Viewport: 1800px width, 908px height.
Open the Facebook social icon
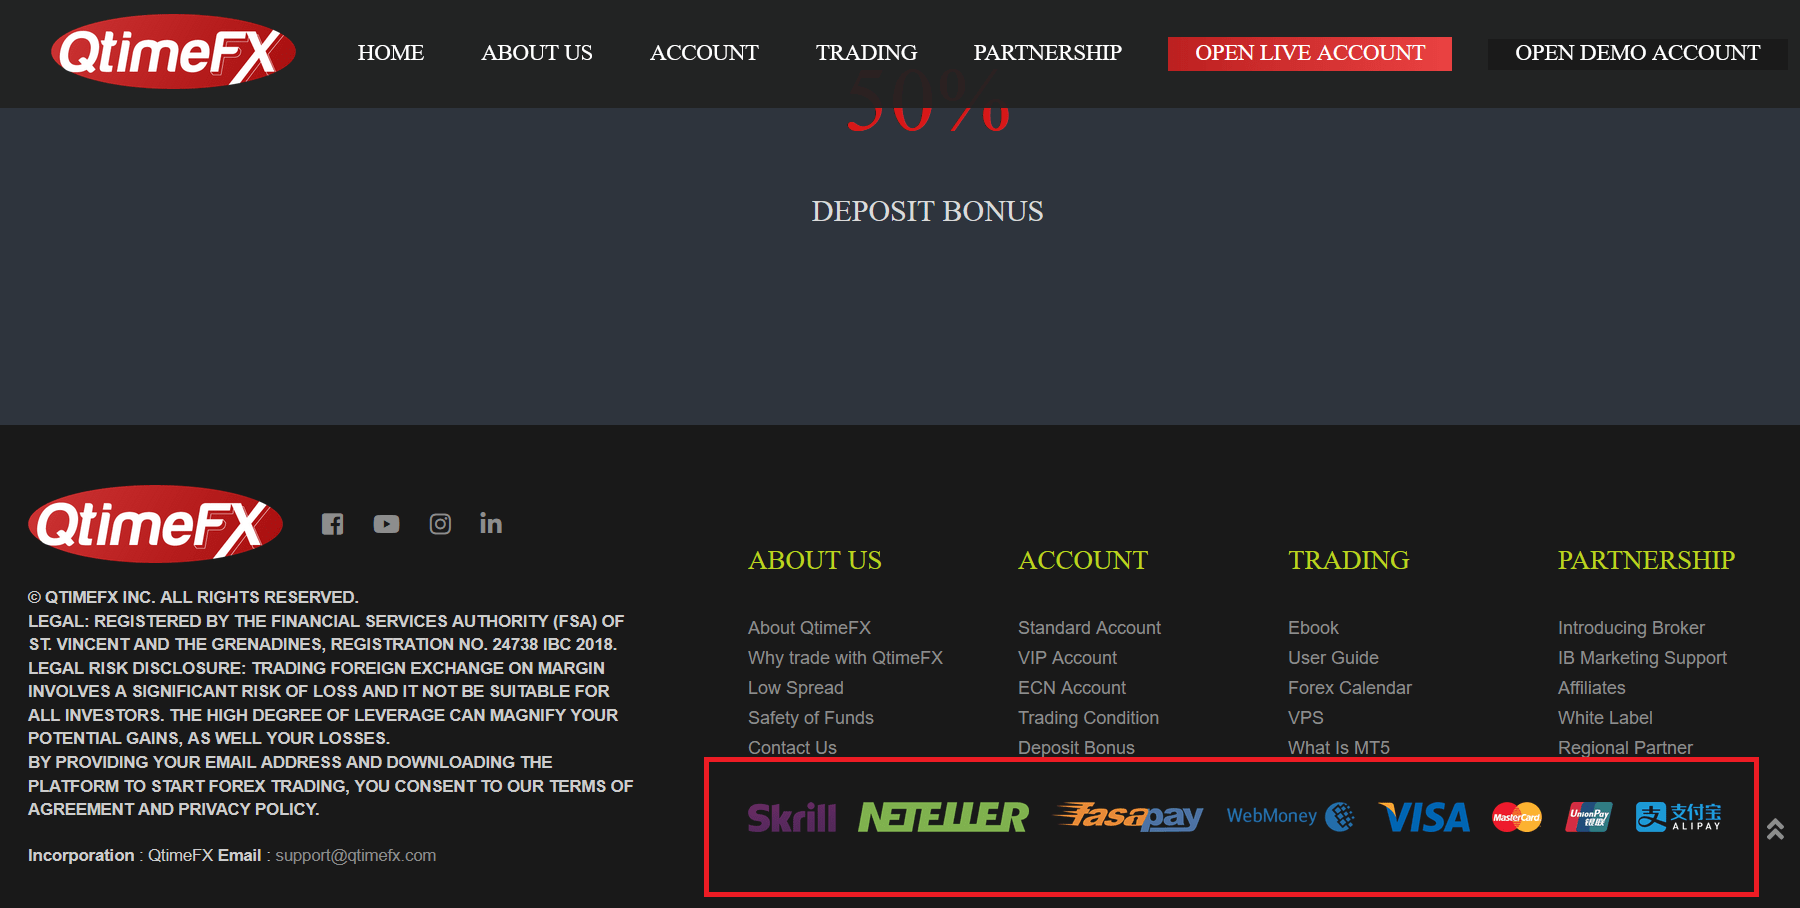[333, 524]
